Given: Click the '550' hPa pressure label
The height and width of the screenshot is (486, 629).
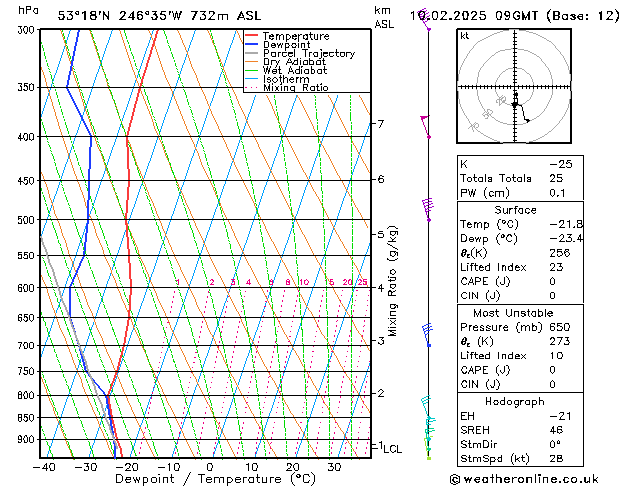Looking at the screenshot, I should [x=28, y=255].
